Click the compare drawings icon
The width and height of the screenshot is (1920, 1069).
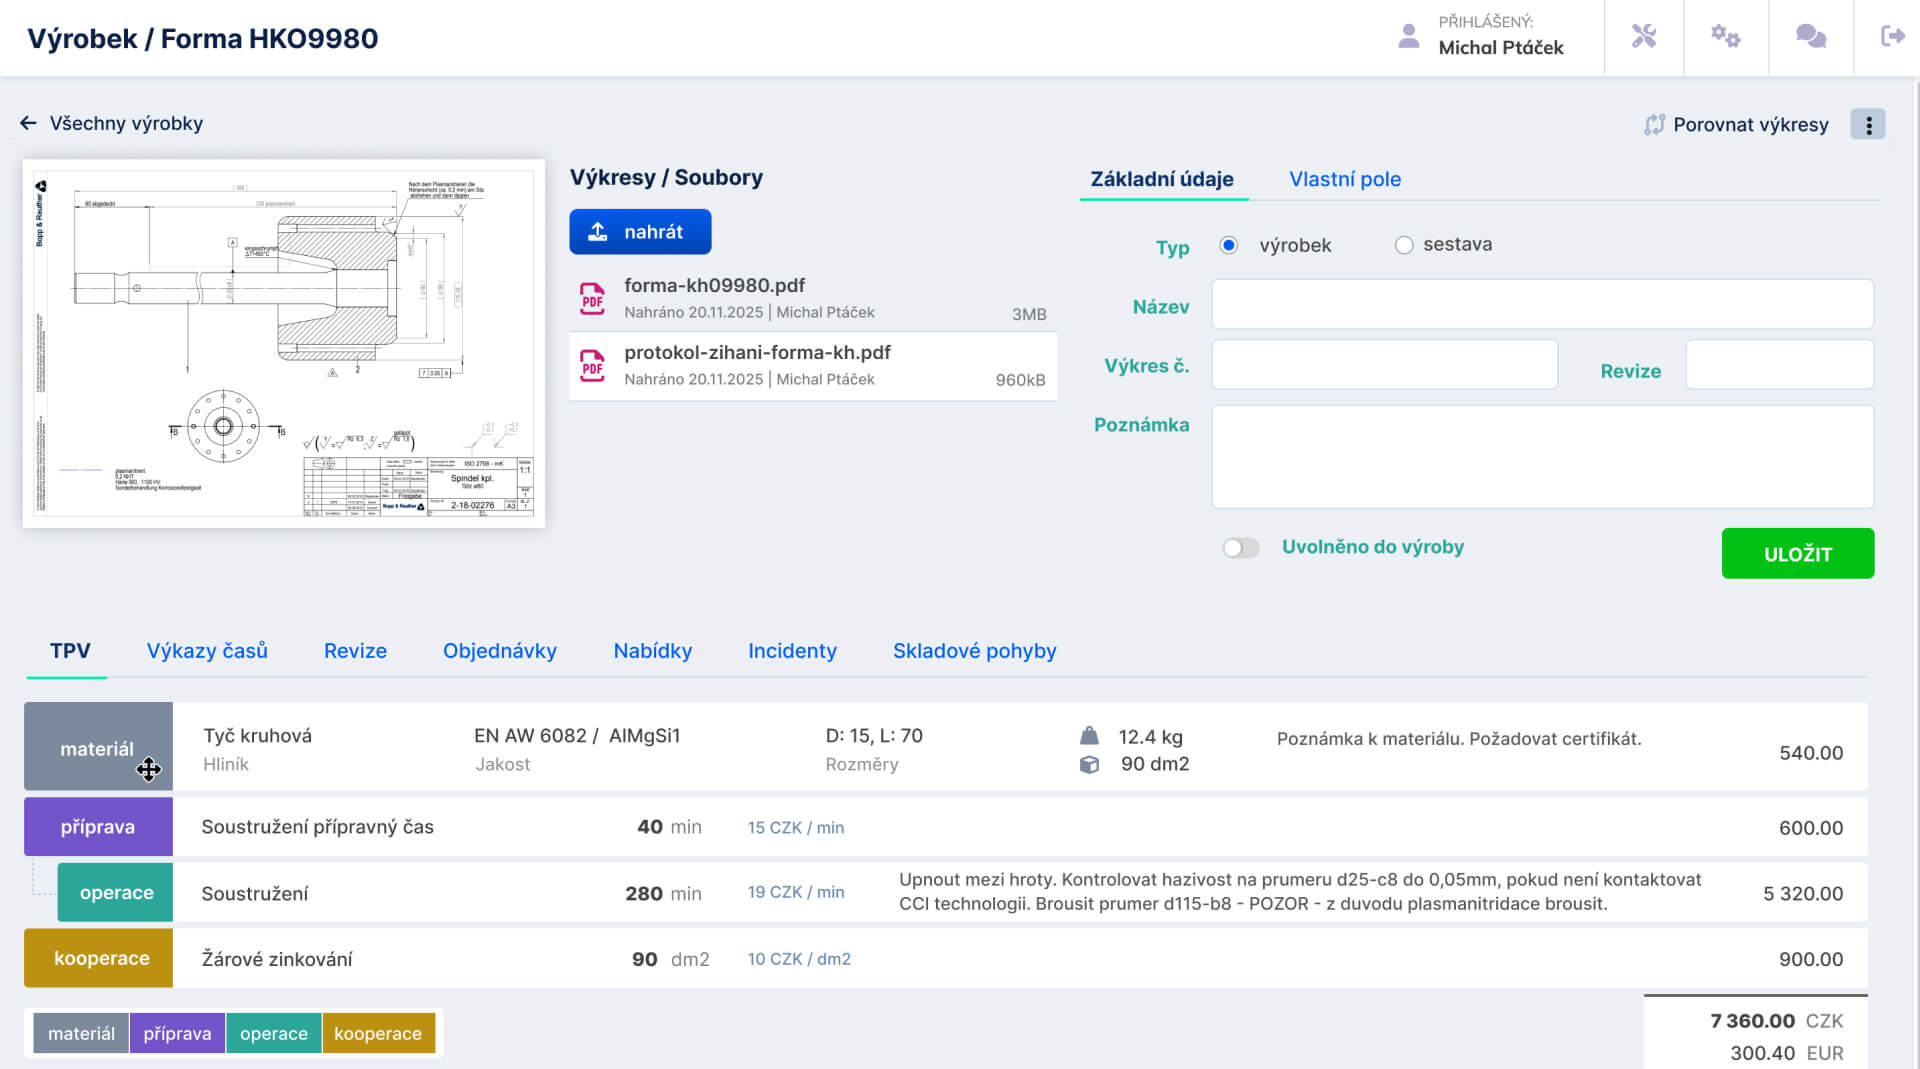click(1654, 124)
